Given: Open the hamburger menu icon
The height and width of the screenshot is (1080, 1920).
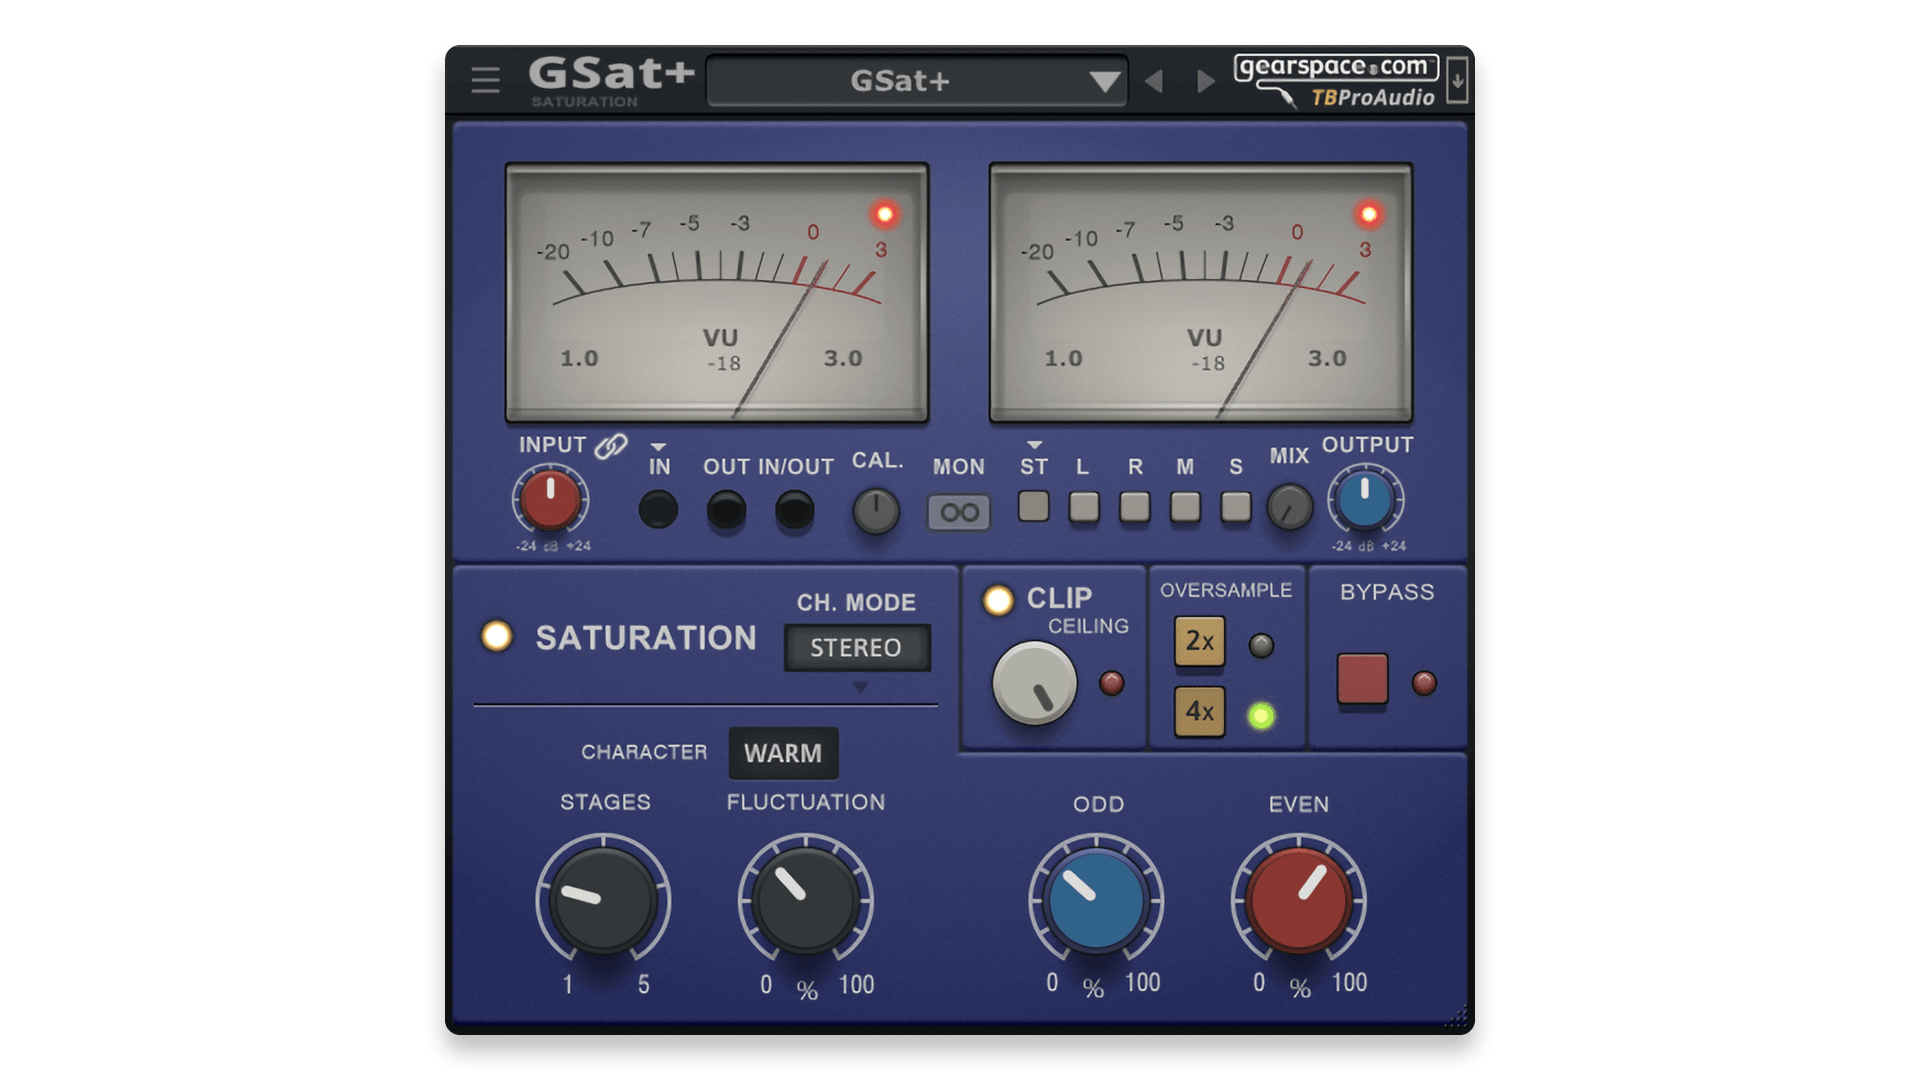Looking at the screenshot, I should (x=485, y=80).
